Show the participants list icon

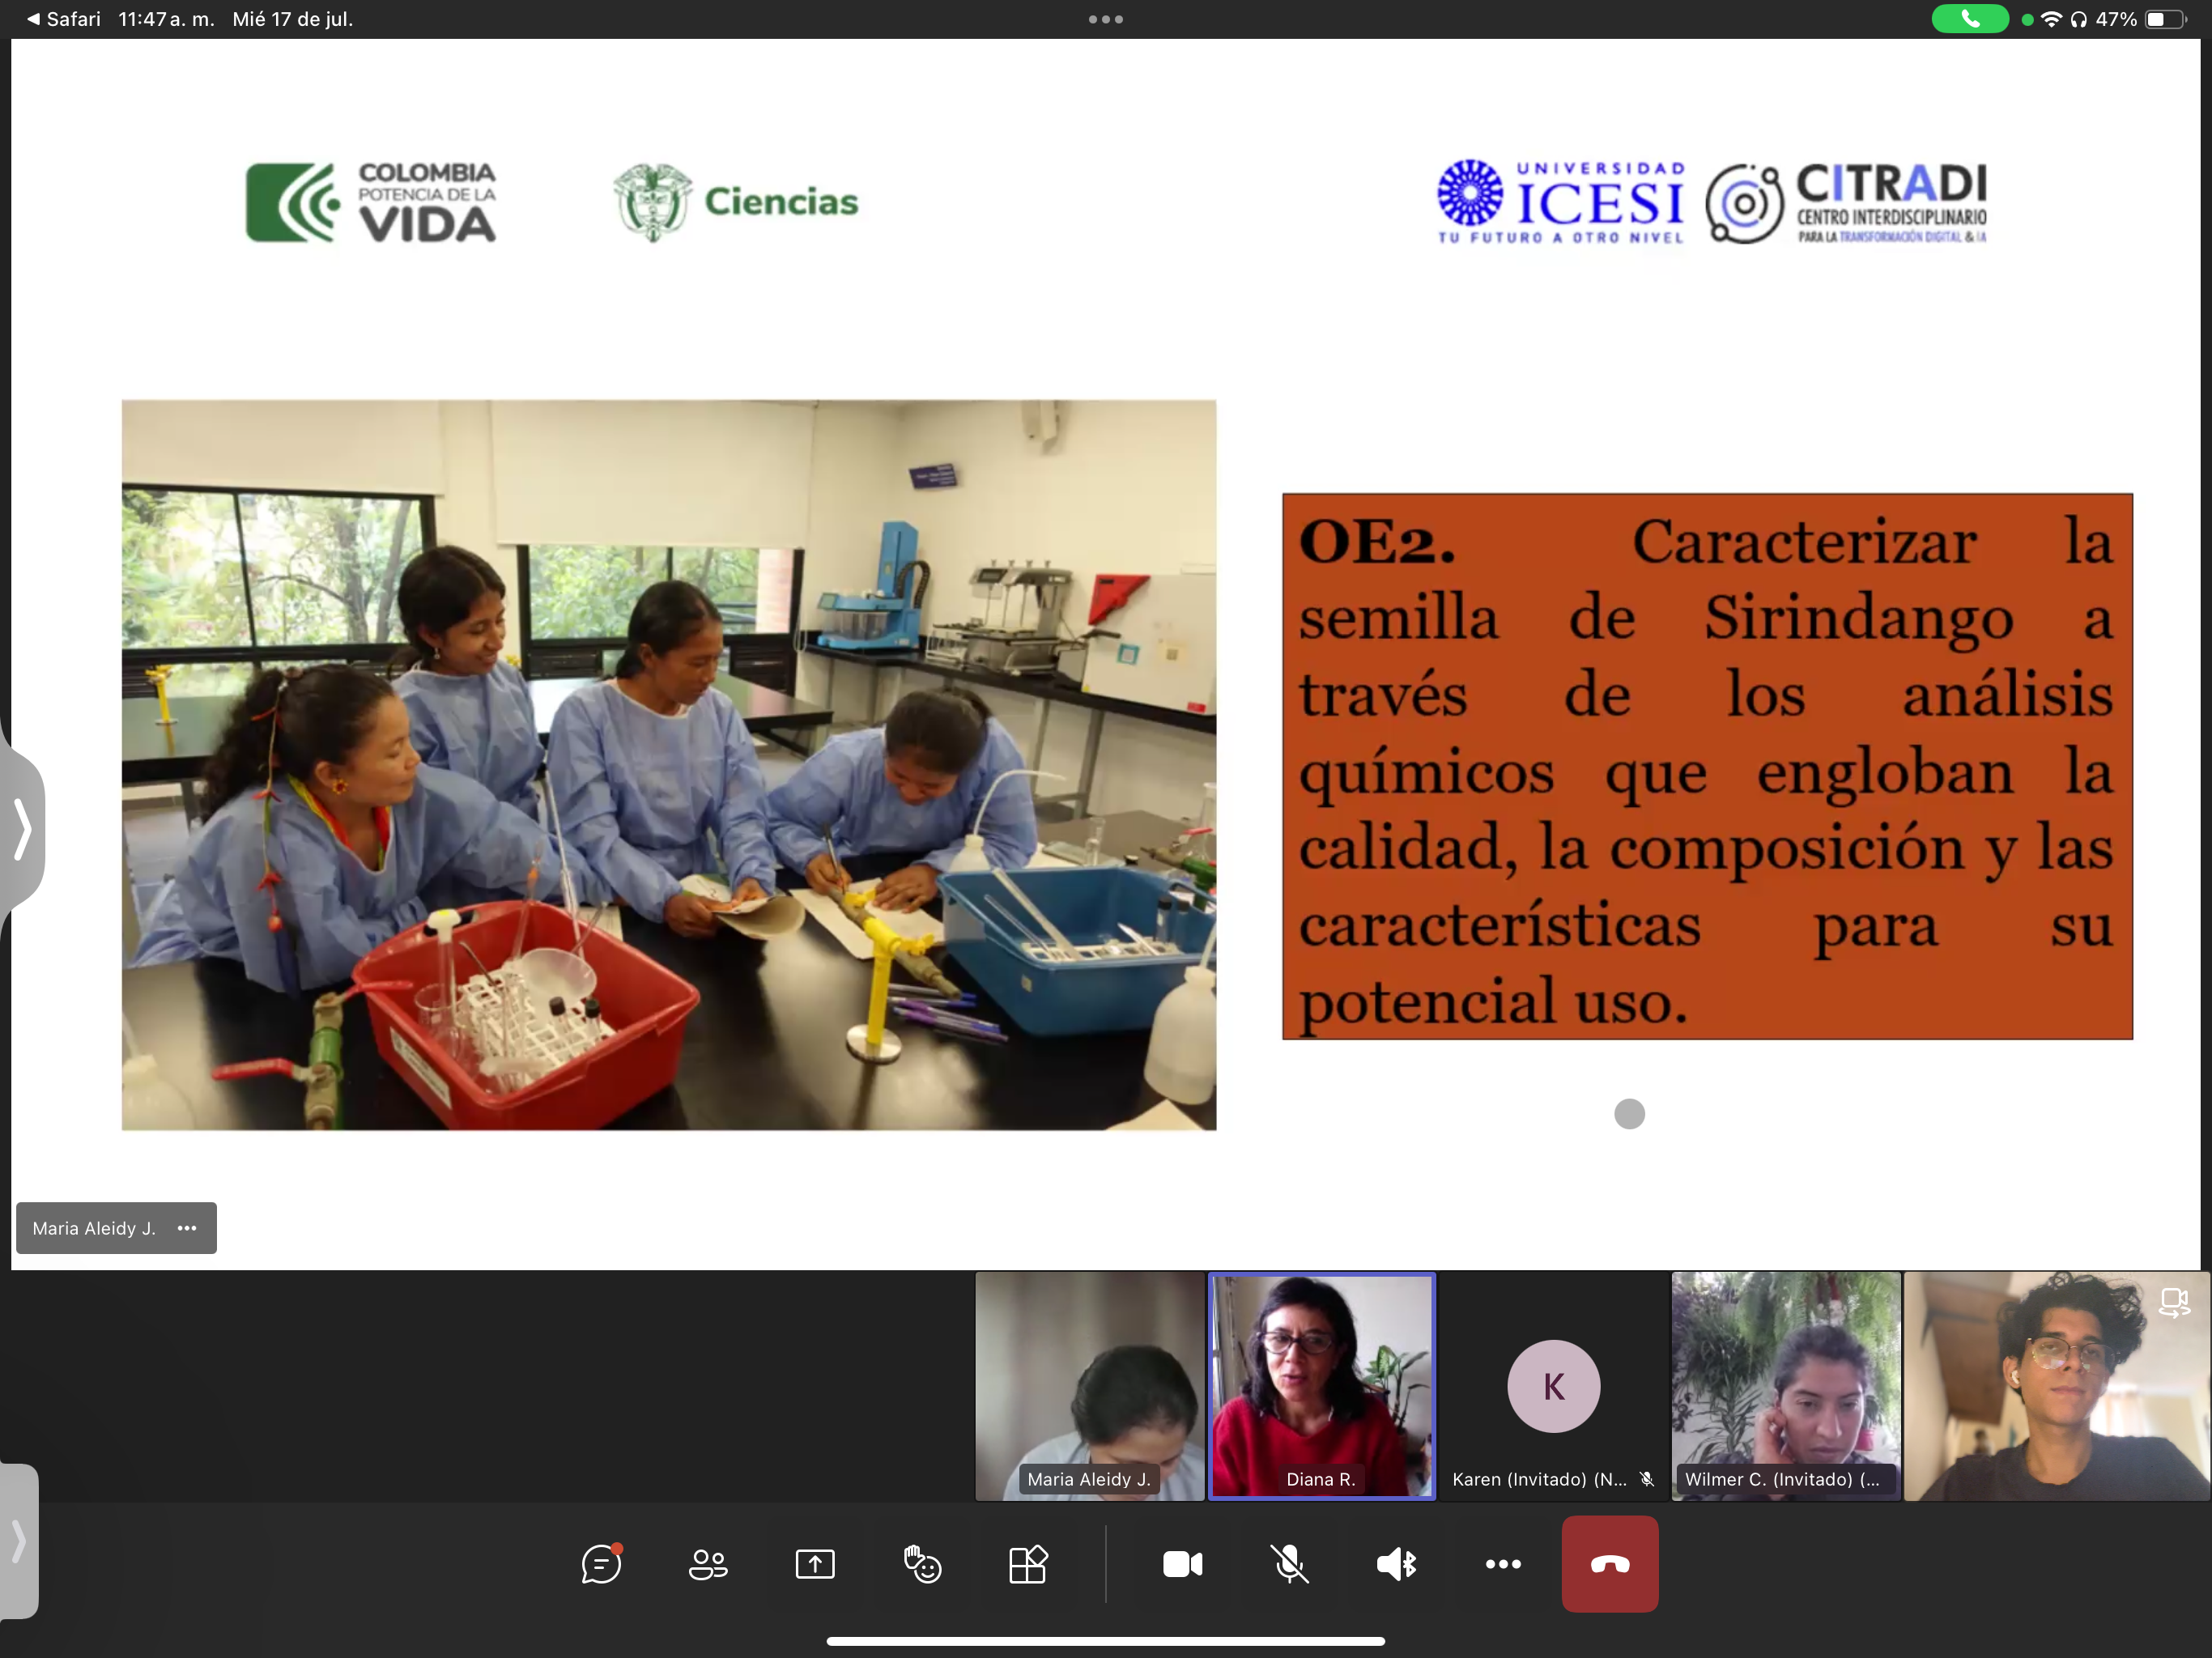click(708, 1564)
